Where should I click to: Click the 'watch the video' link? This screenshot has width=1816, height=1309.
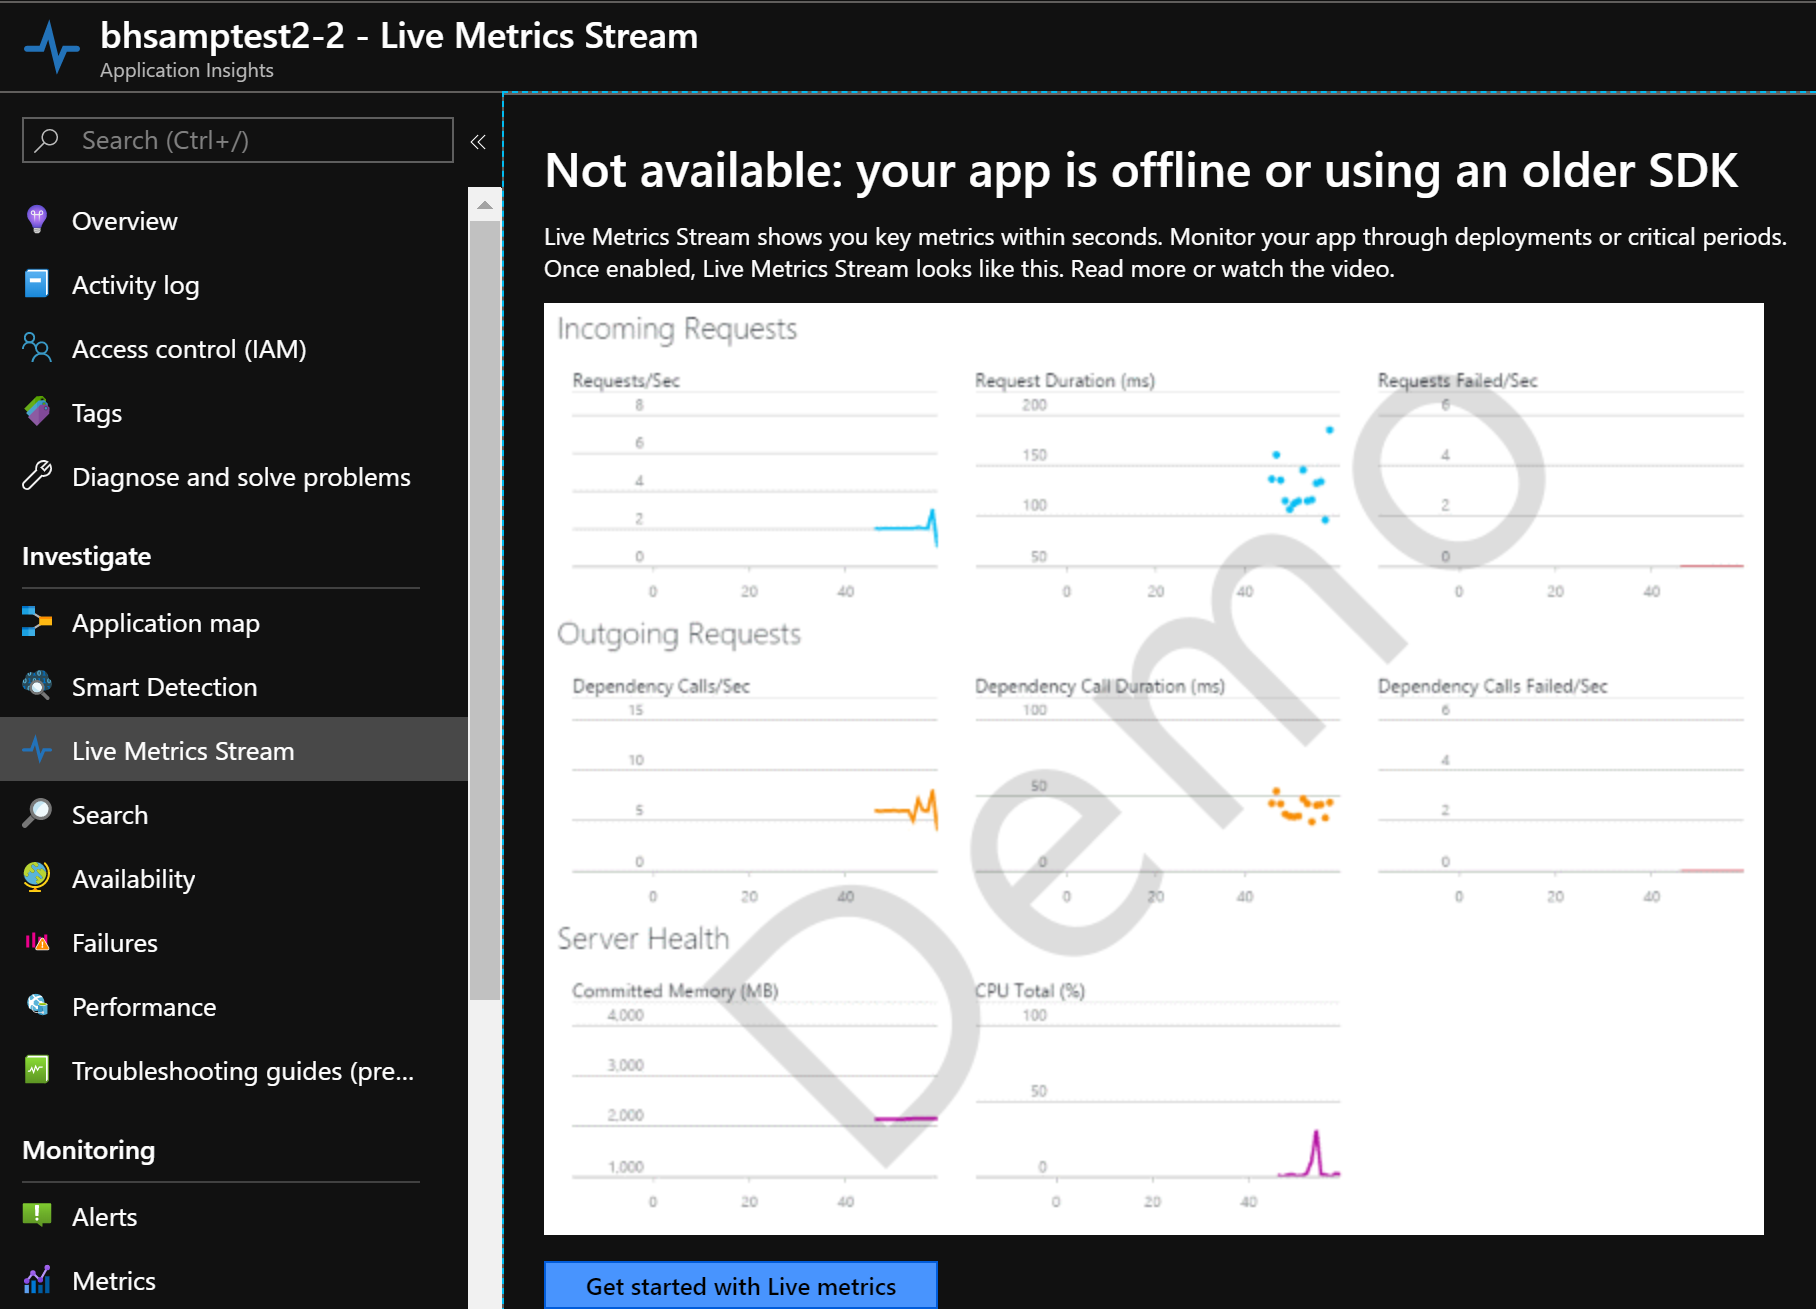click(x=1305, y=269)
